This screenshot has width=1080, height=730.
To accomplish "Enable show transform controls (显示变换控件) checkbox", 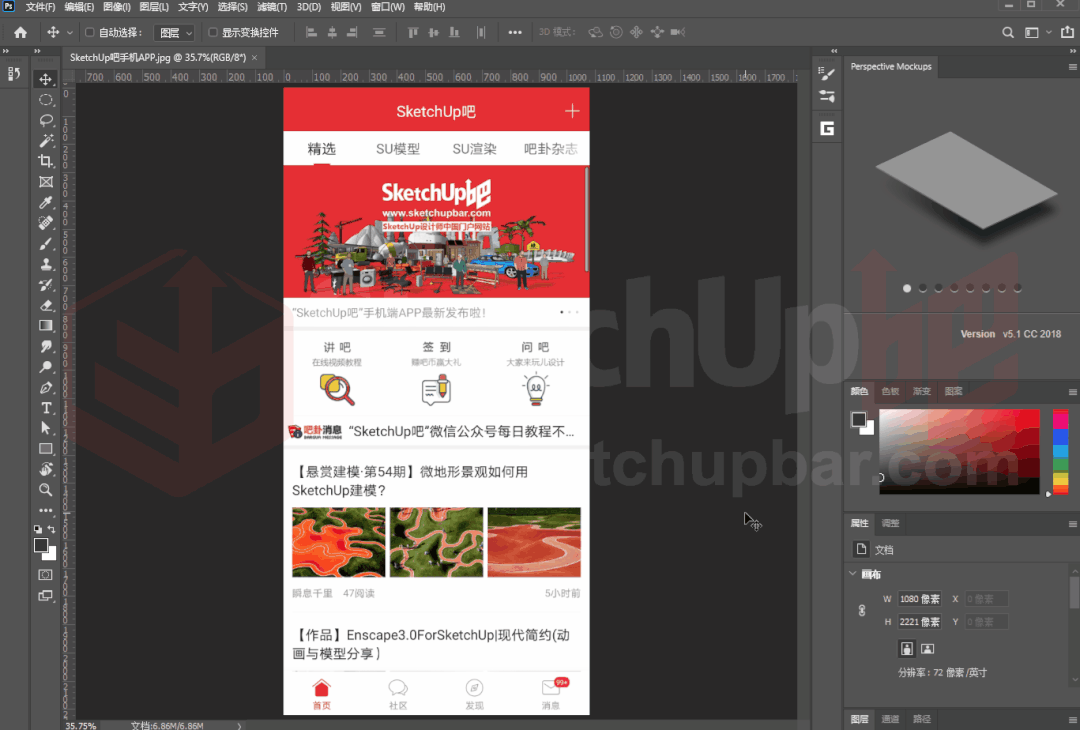I will pos(213,32).
